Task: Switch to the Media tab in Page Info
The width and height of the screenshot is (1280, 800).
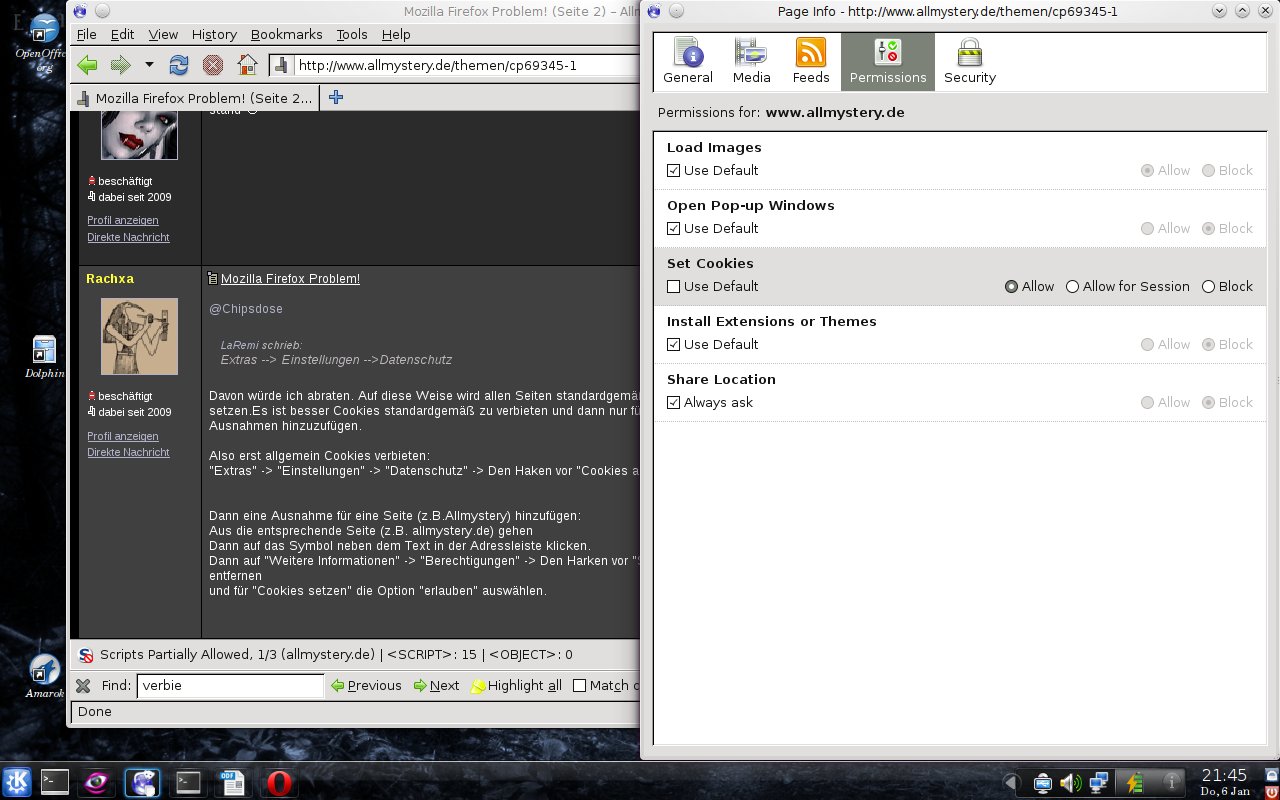Action: click(x=751, y=62)
